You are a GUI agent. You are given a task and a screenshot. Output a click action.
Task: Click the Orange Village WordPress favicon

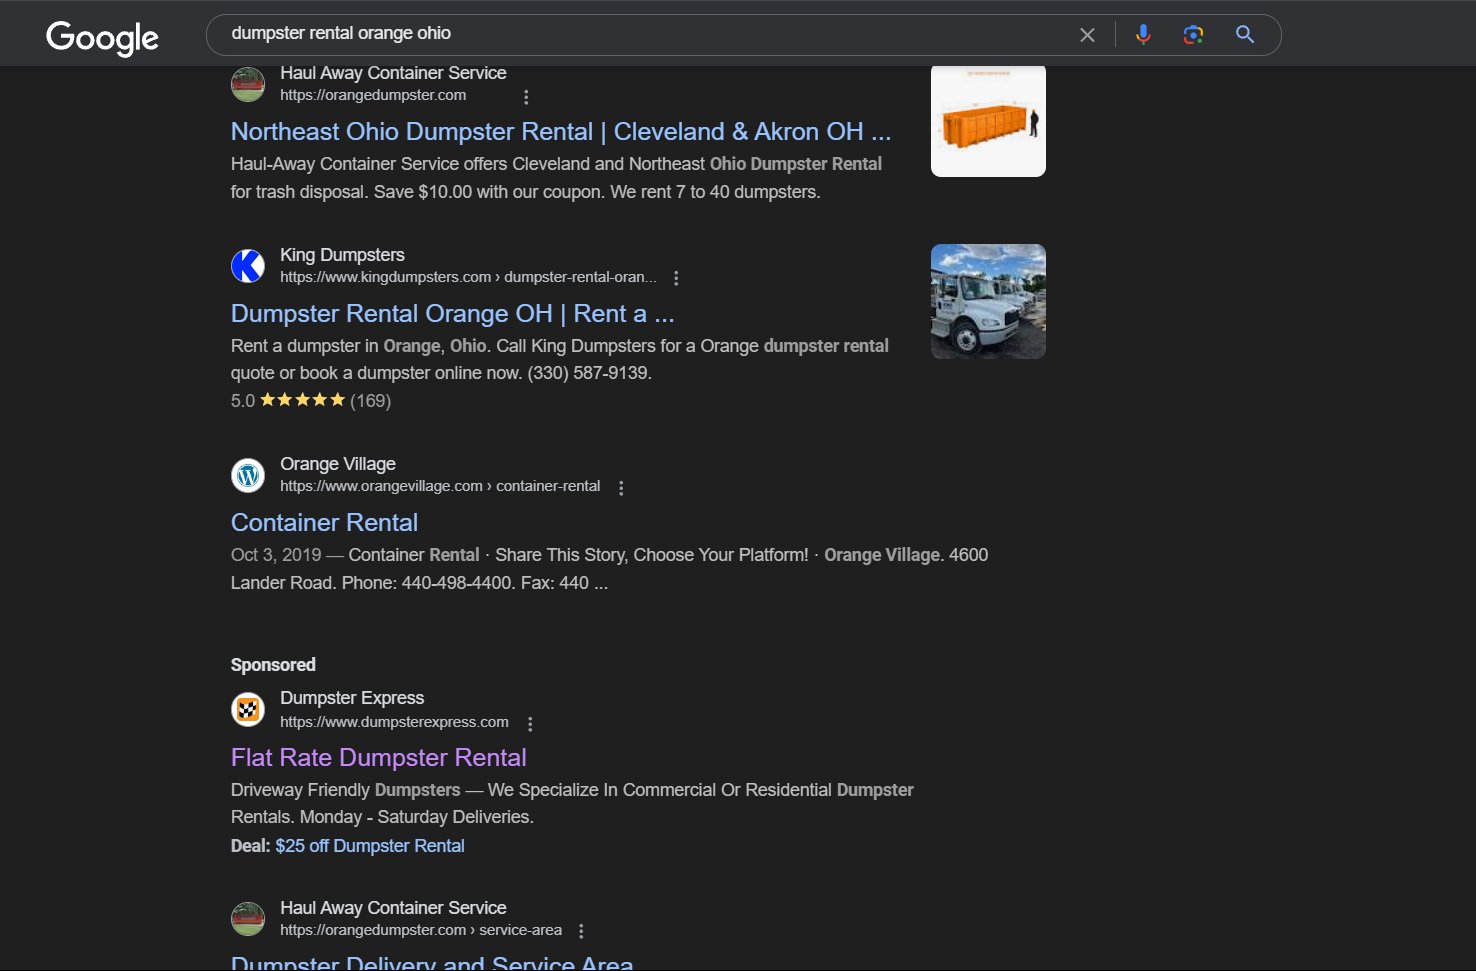(247, 475)
